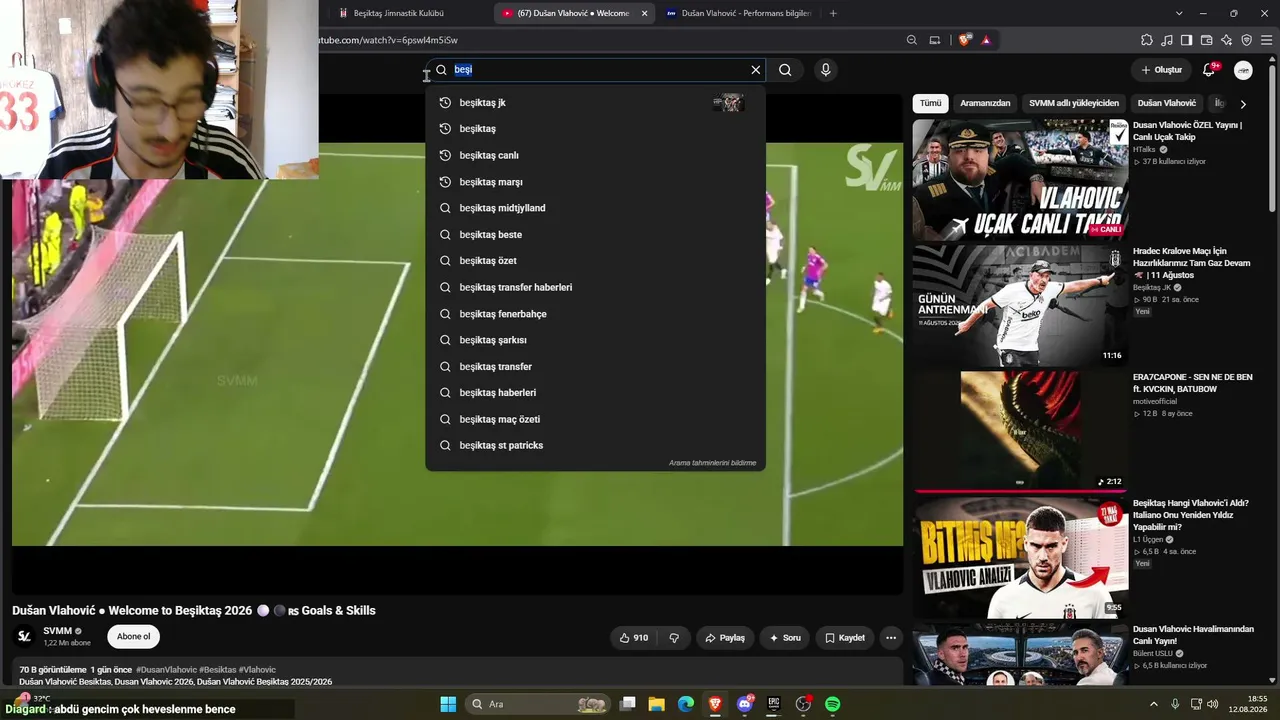
Task: Open the SVMM channel name link
Action: click(58, 631)
